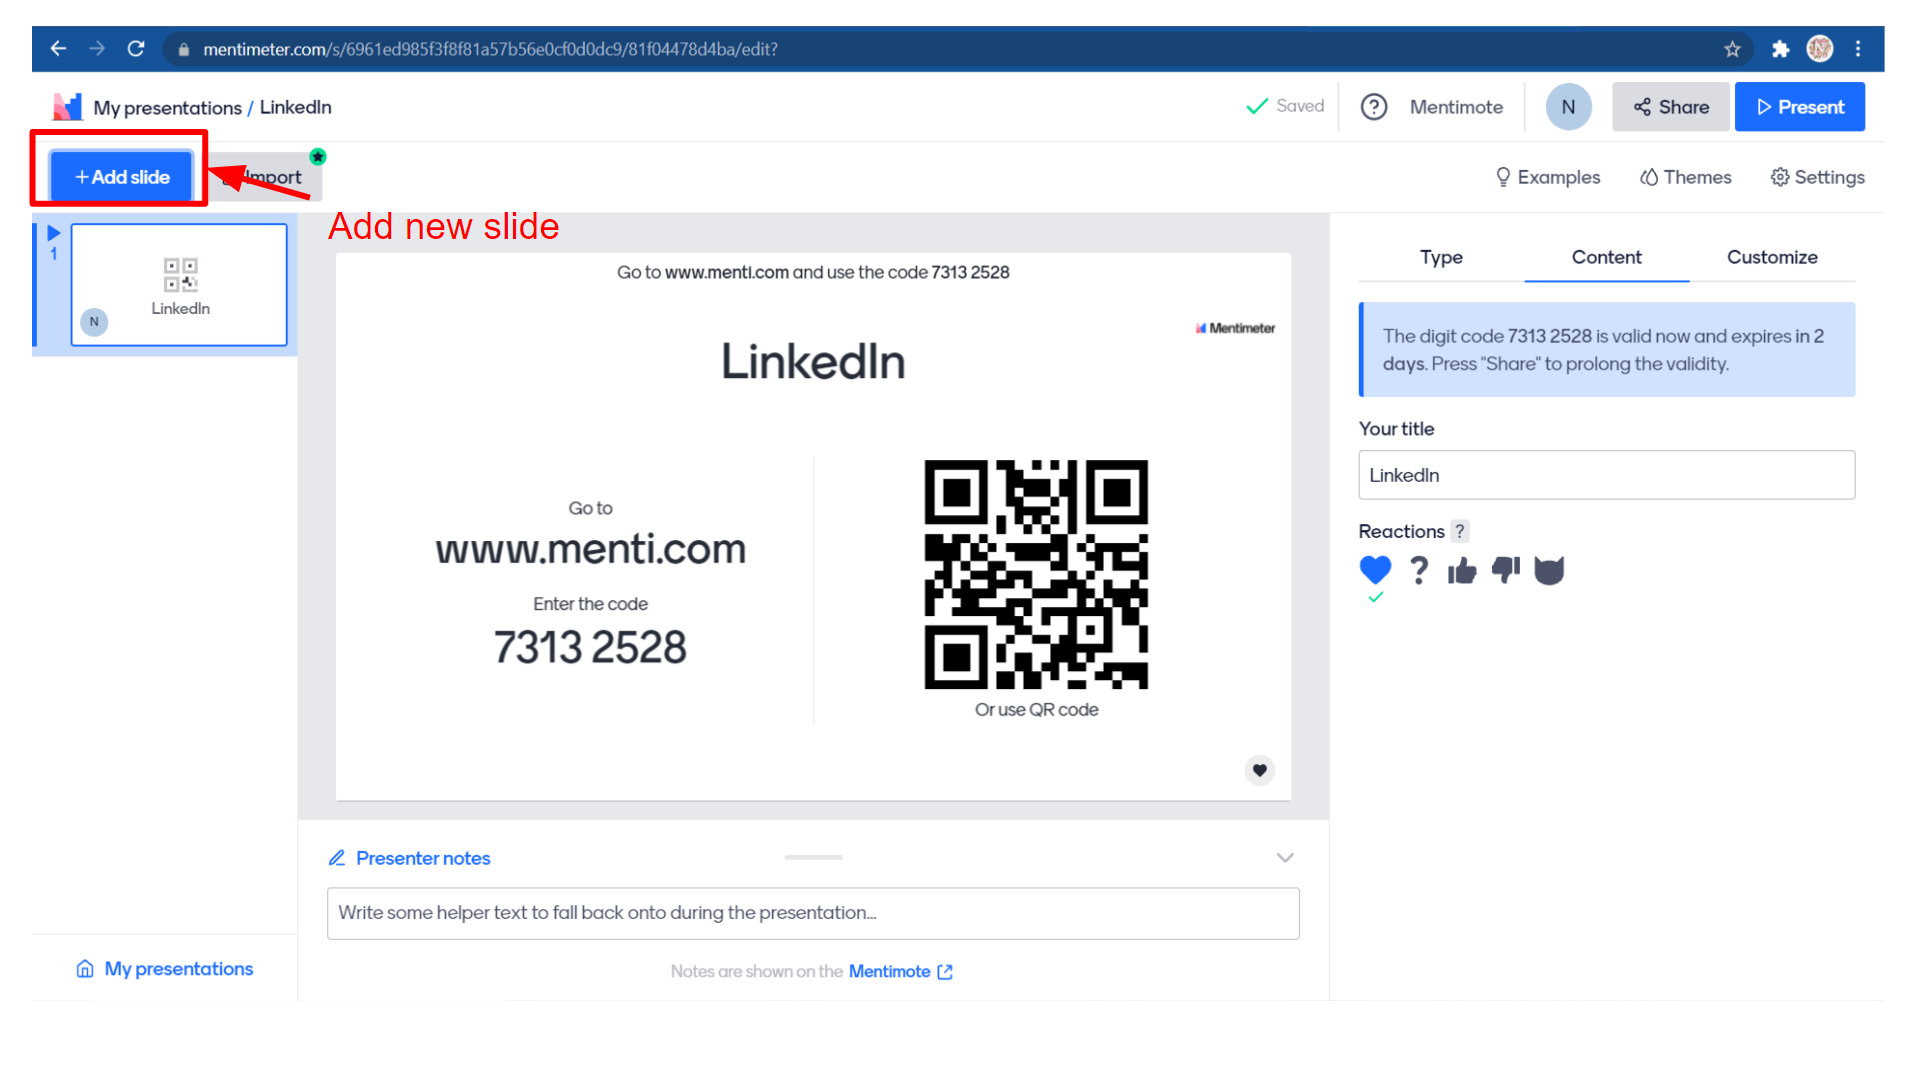Toggle the thumbs up reaction
The width and height of the screenshot is (1920, 1080).
pos(1461,571)
